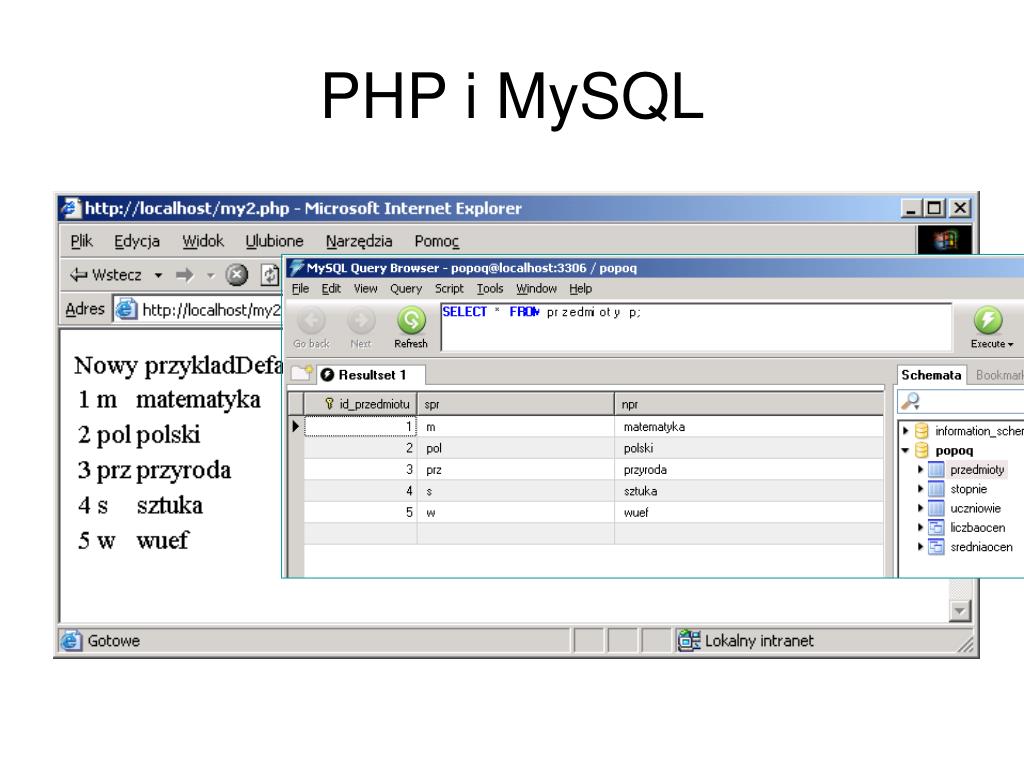Click the MySQL Query Browser title icon

click(x=296, y=267)
